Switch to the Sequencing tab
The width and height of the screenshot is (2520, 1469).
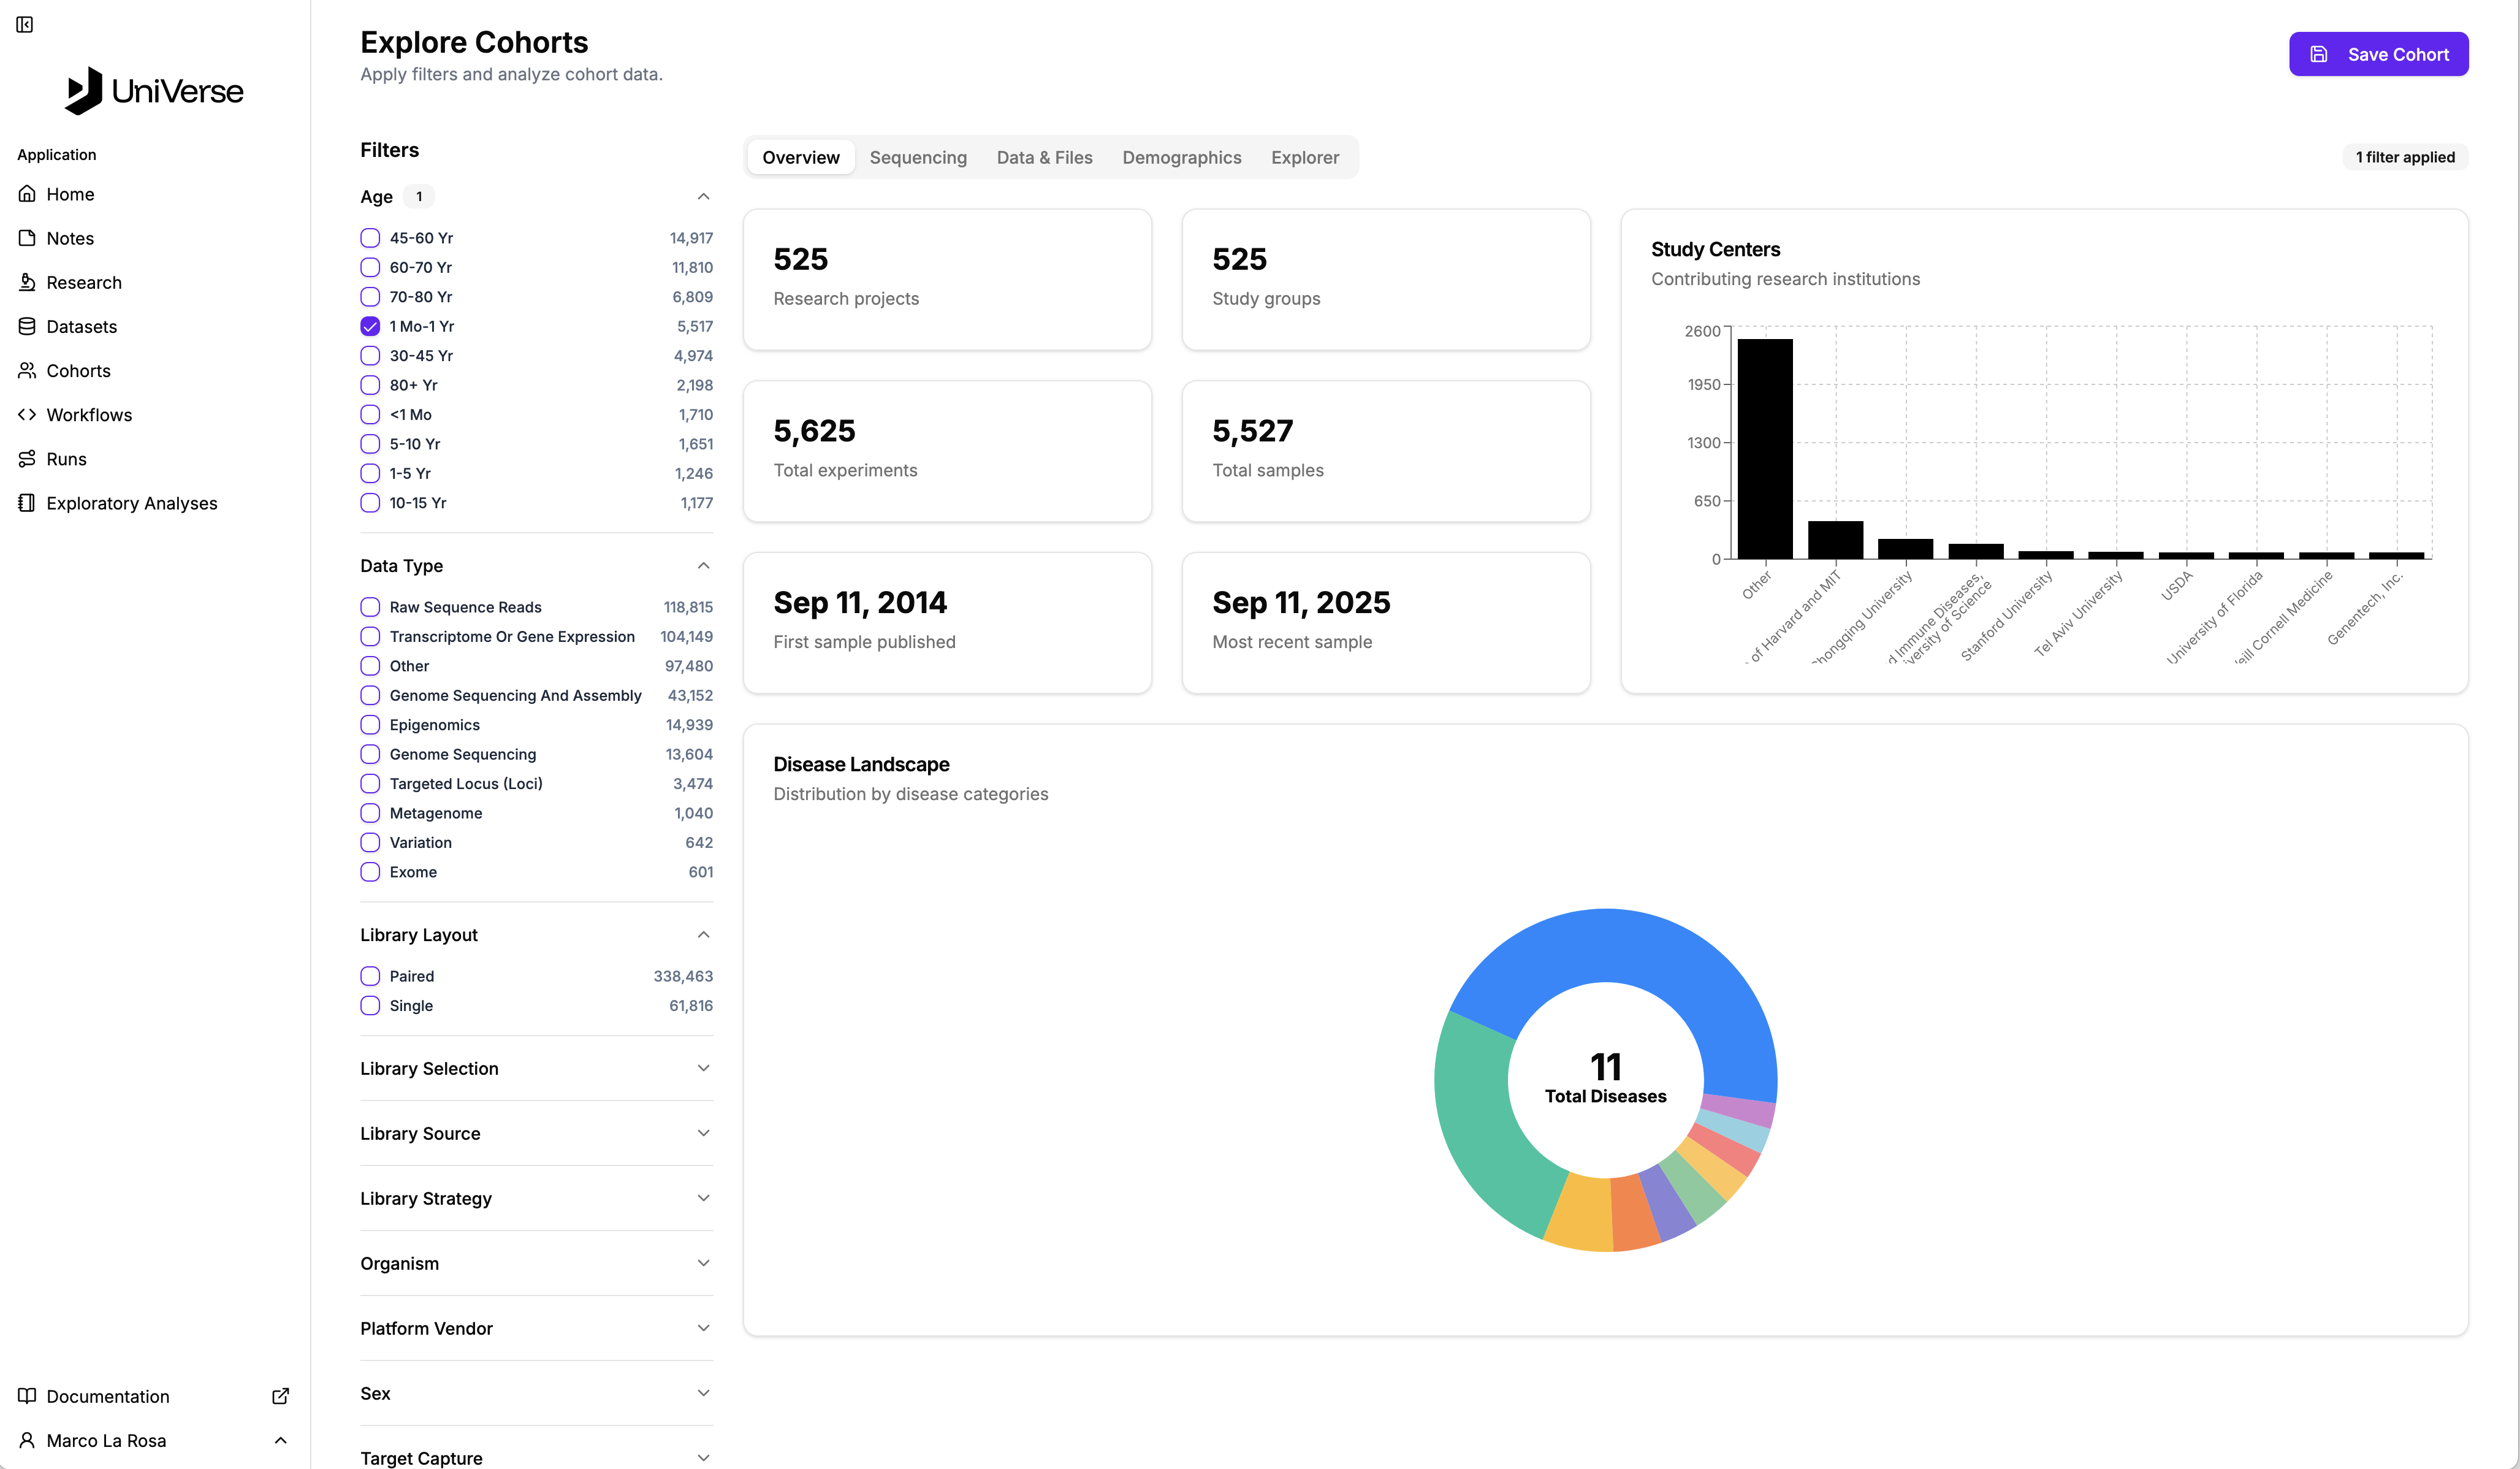[x=917, y=157]
